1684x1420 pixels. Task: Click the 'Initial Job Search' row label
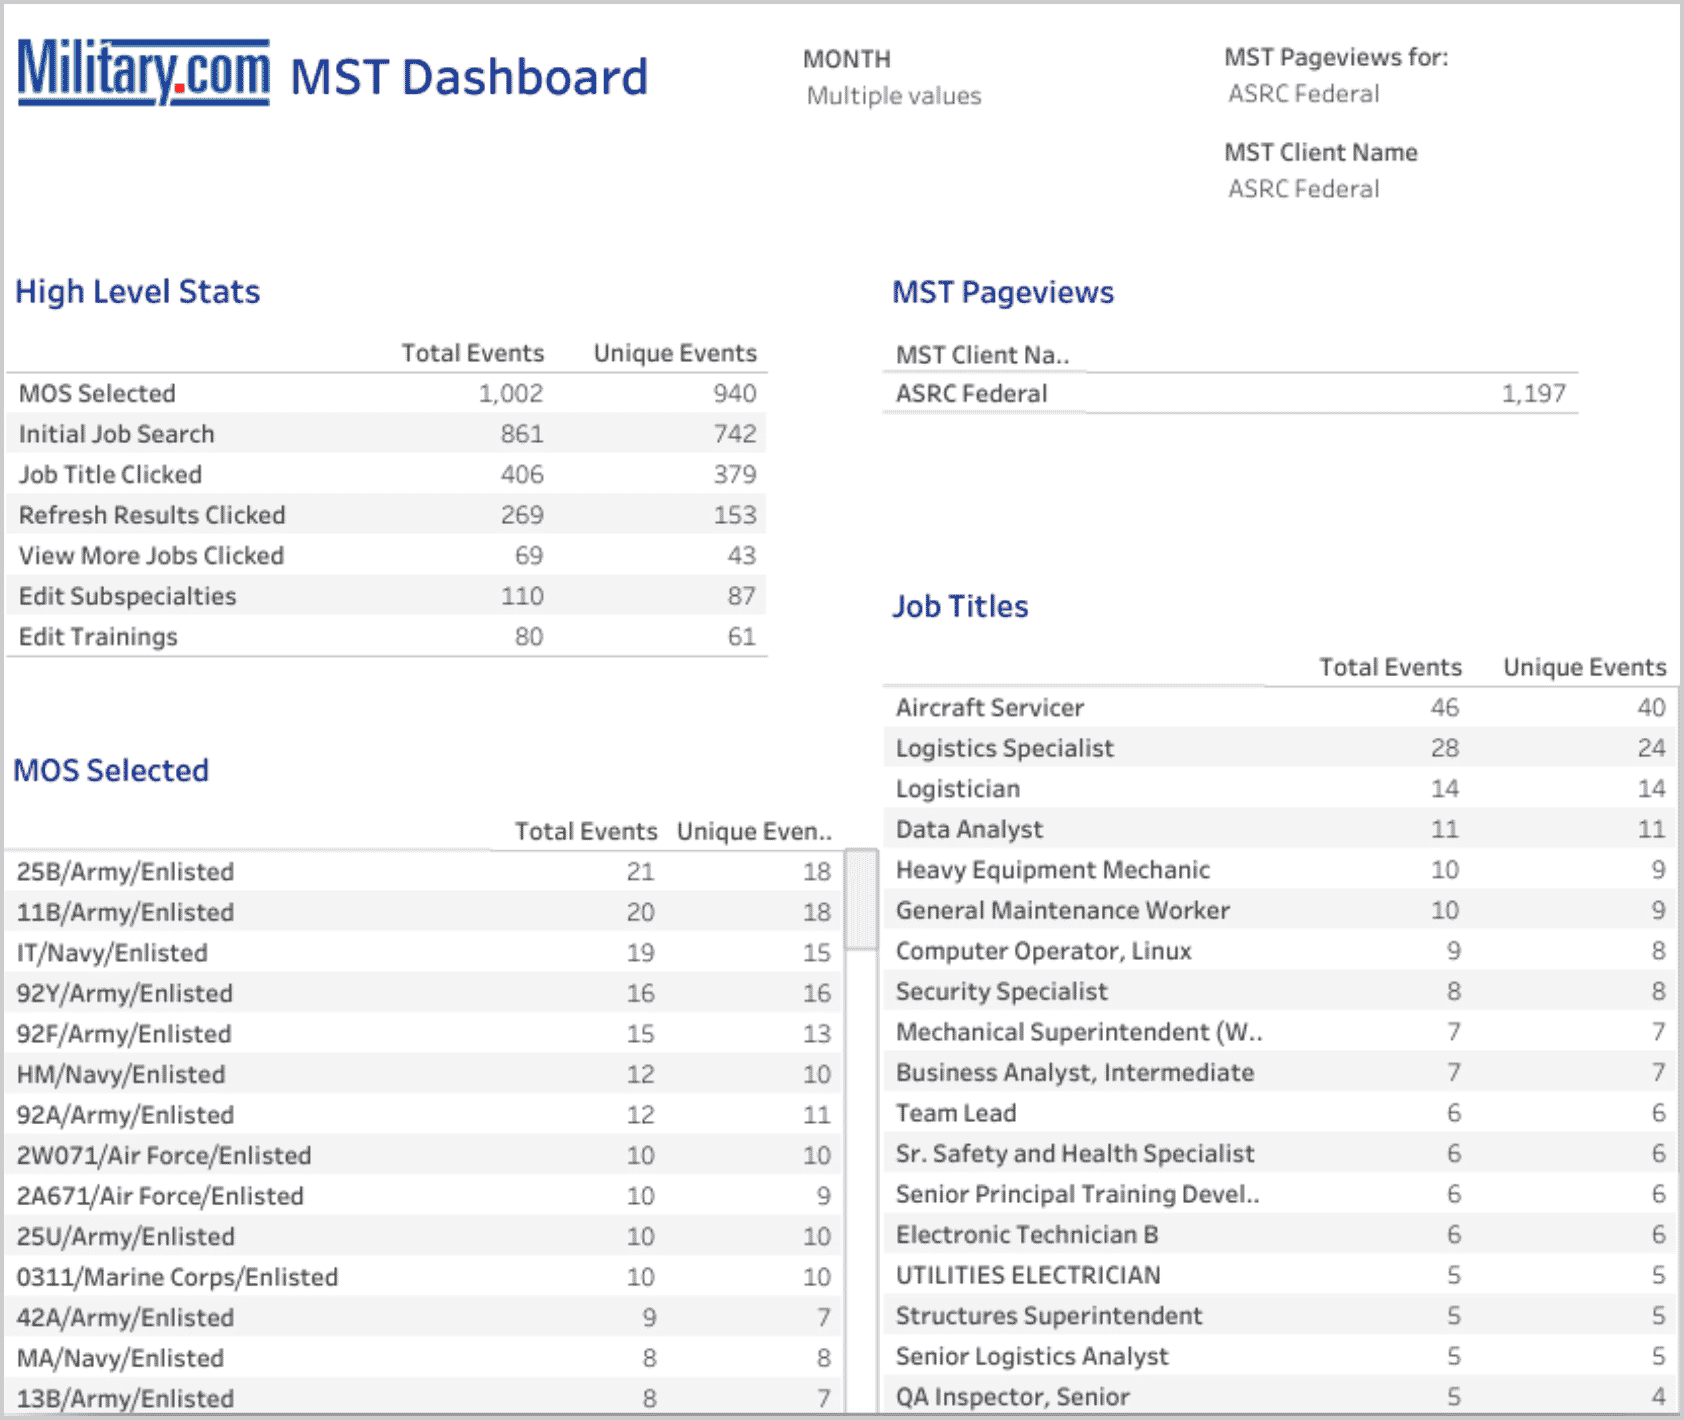[x=116, y=434]
